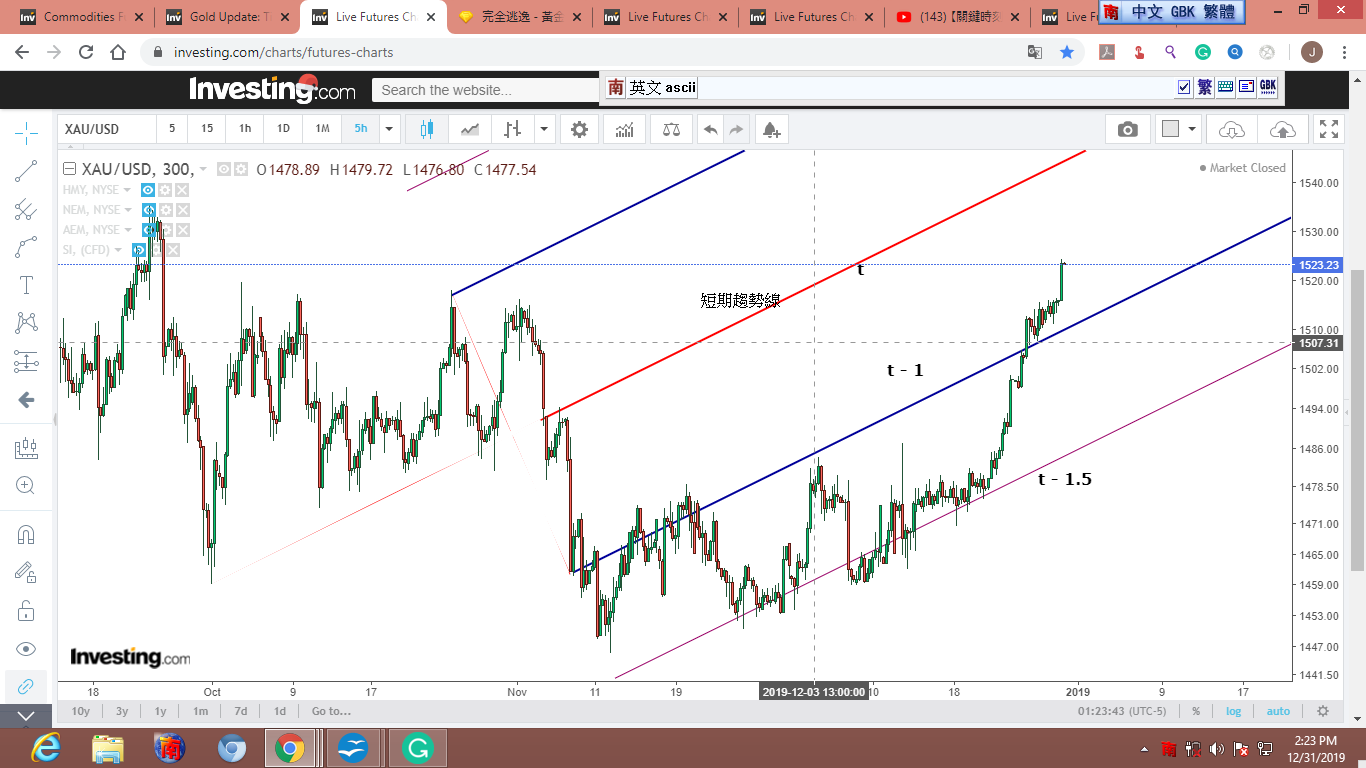Switch to Gold Update browser tab
Viewport: 1366px width, 768px height.
(225, 17)
